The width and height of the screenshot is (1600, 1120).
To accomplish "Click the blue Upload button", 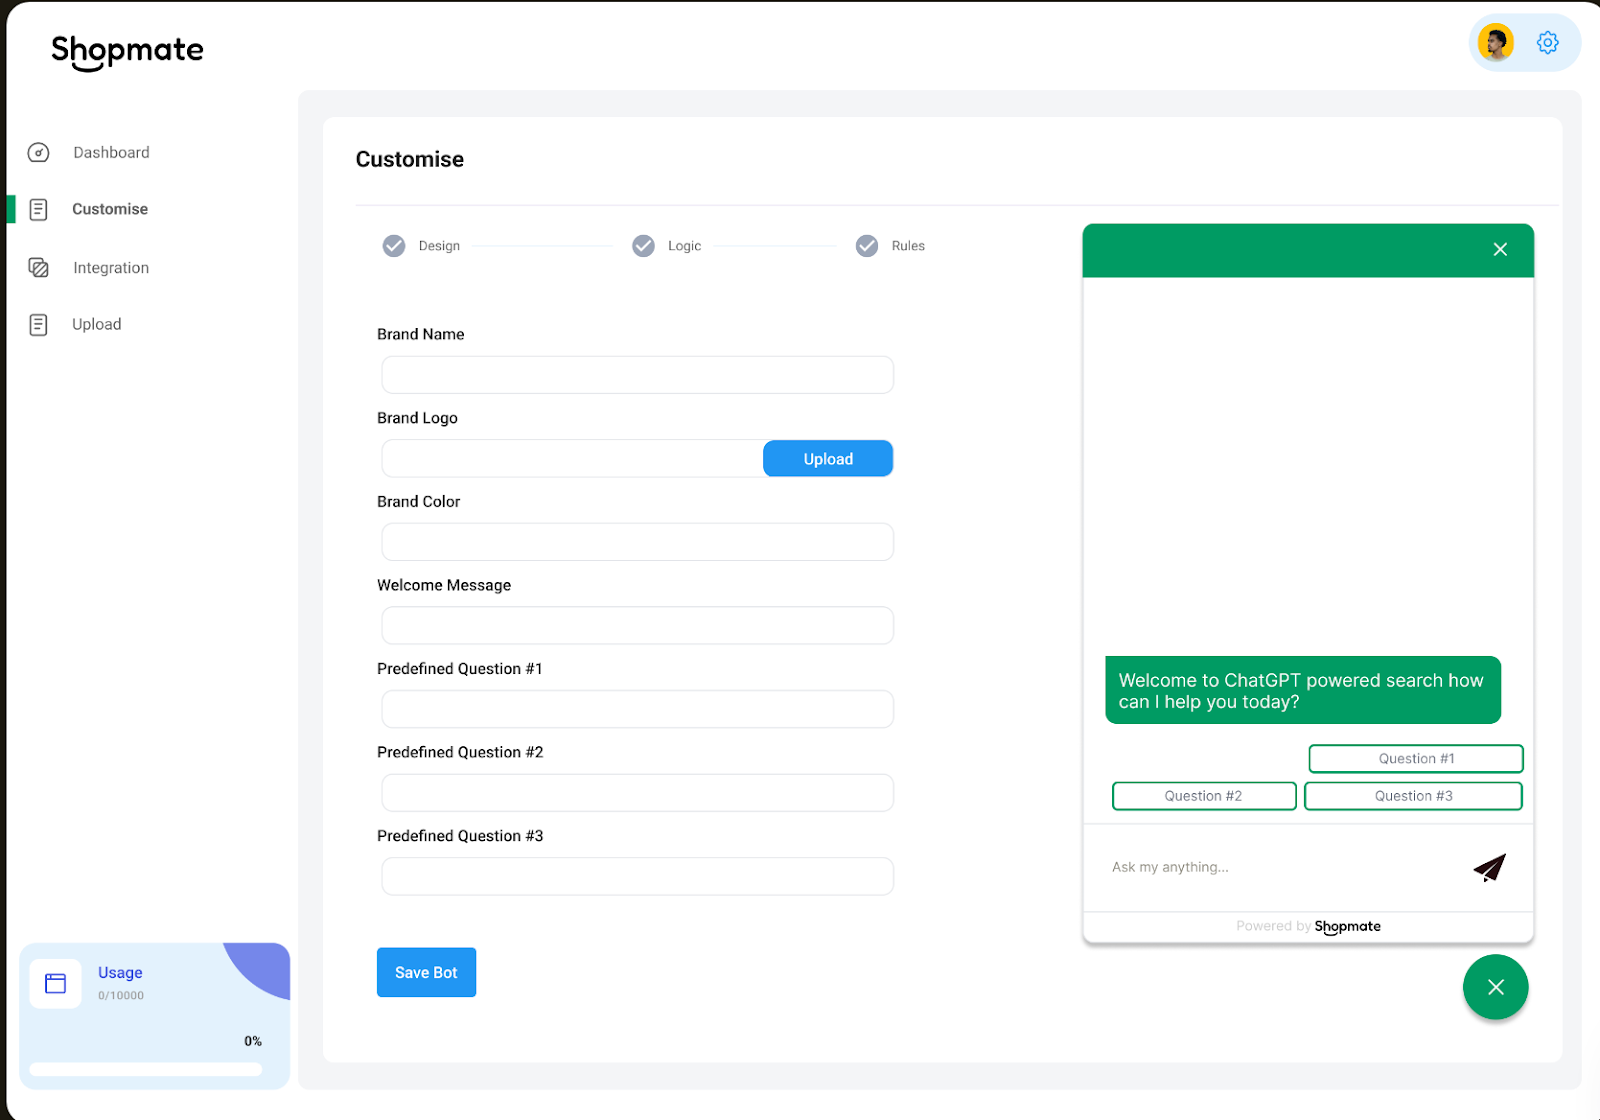I will pos(828,459).
